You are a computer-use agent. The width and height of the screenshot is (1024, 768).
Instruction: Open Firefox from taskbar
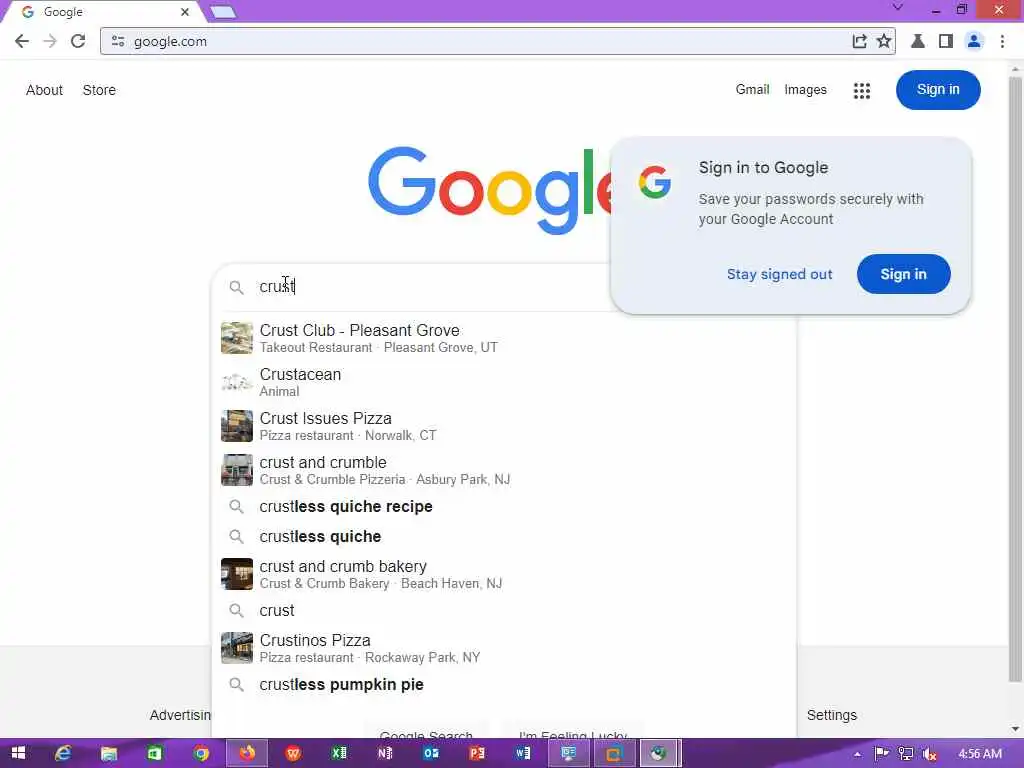[247, 753]
